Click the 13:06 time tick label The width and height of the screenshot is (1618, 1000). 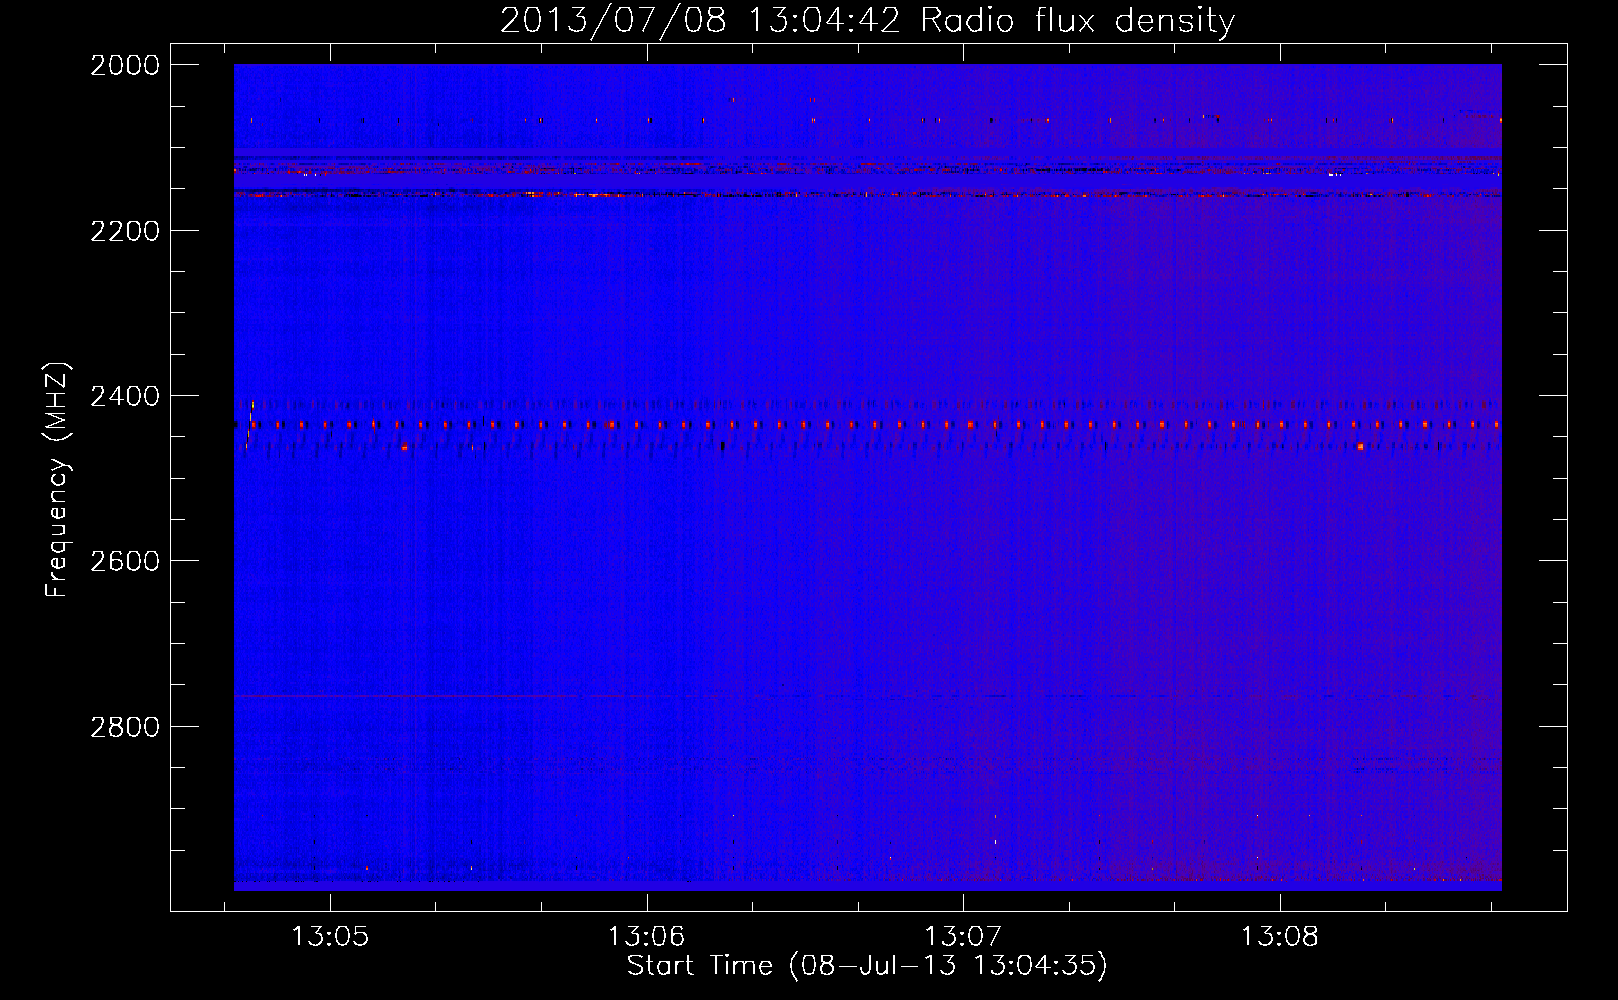(647, 937)
